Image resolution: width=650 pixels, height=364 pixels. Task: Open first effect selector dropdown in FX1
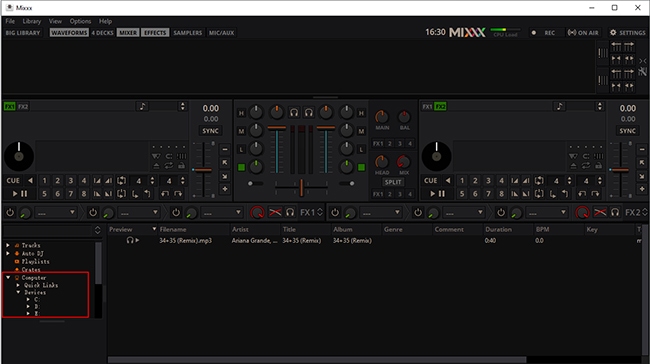(56, 213)
